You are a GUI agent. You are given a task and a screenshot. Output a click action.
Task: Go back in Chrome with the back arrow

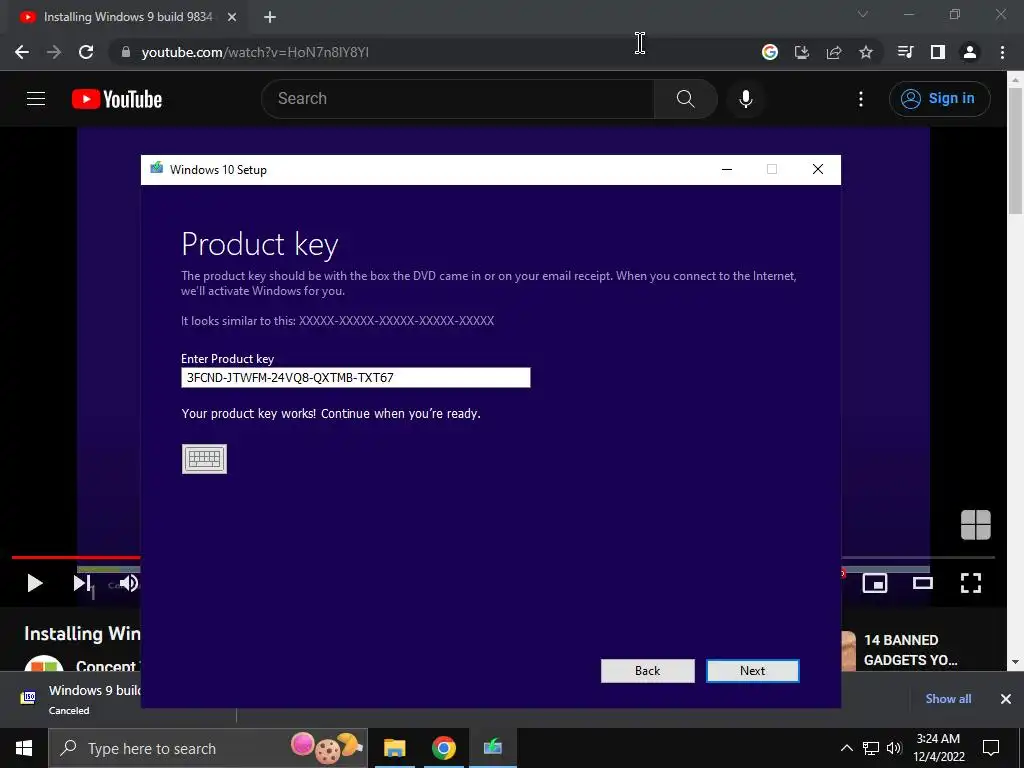pos(22,52)
